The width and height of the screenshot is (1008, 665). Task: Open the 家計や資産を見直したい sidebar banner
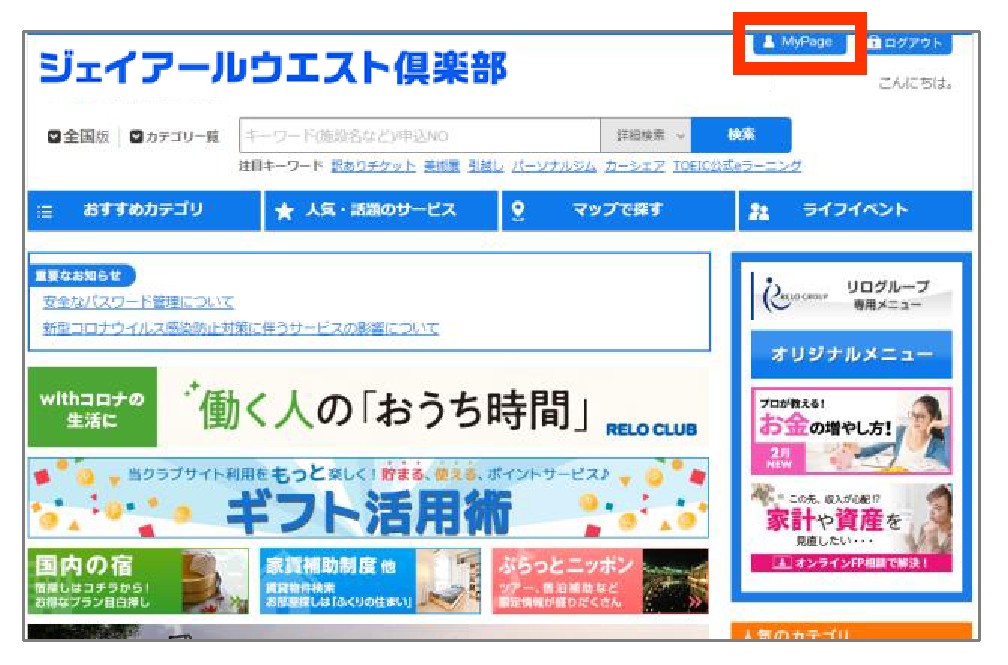tap(851, 528)
